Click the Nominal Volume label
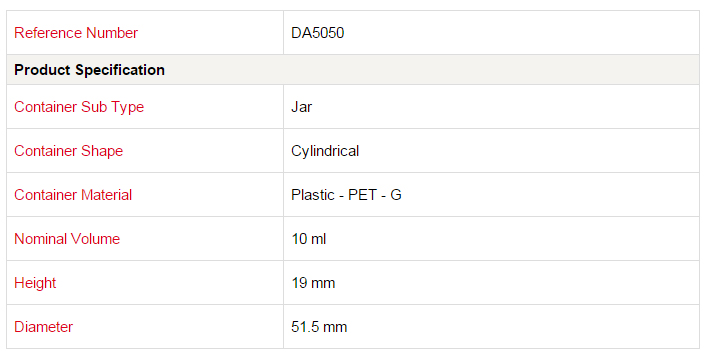The height and width of the screenshot is (360, 711). point(67,239)
